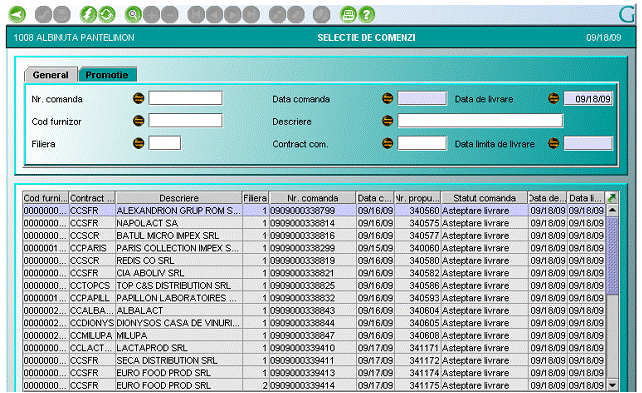Click the grey minus remove icon
Screen dimensions: 642x393
169,15
